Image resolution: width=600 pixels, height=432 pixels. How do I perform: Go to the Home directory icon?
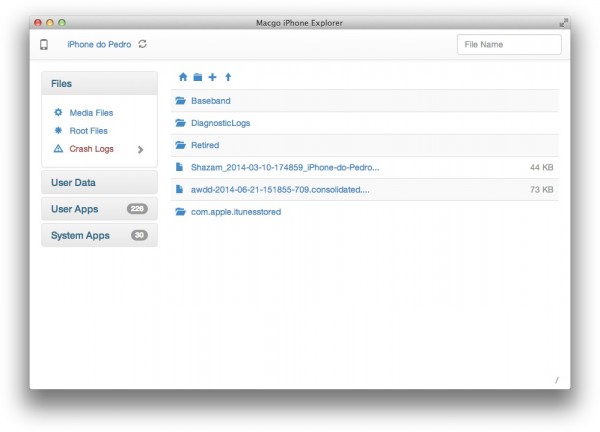point(183,77)
